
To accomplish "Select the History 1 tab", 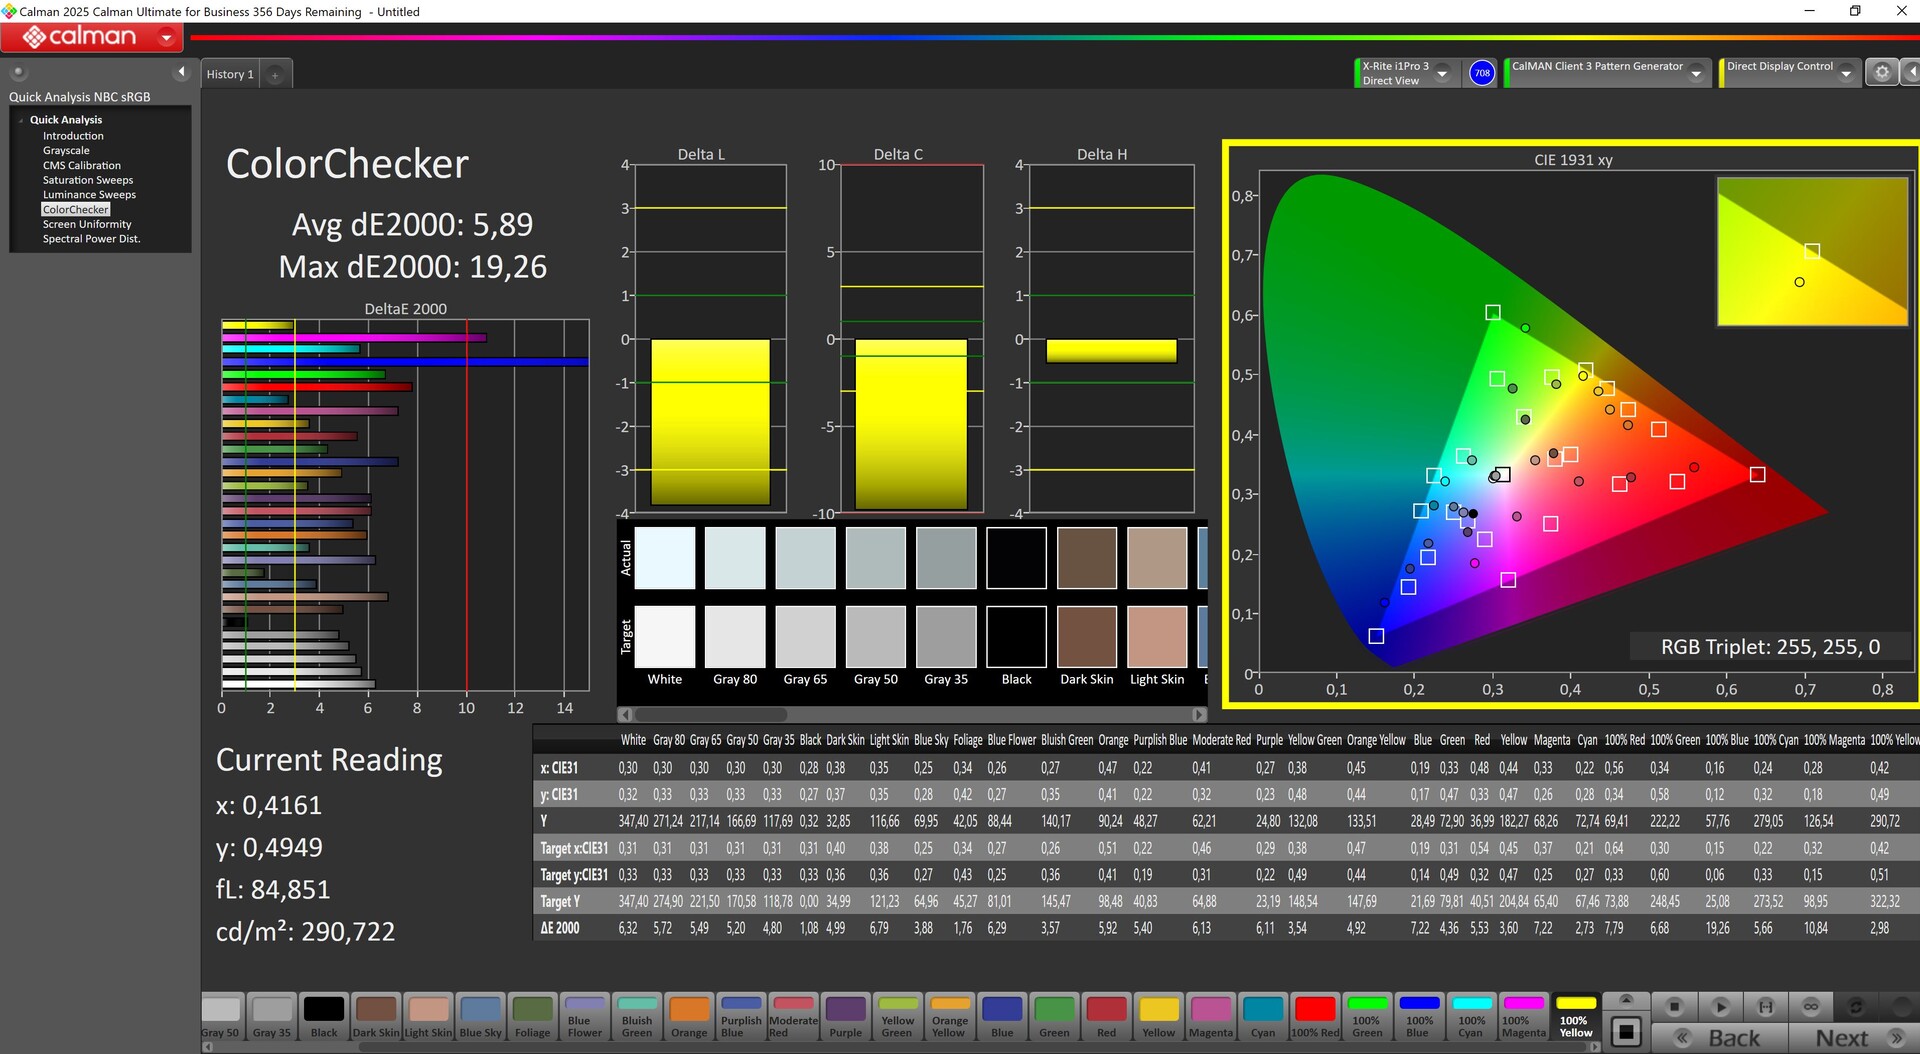I will [x=230, y=75].
